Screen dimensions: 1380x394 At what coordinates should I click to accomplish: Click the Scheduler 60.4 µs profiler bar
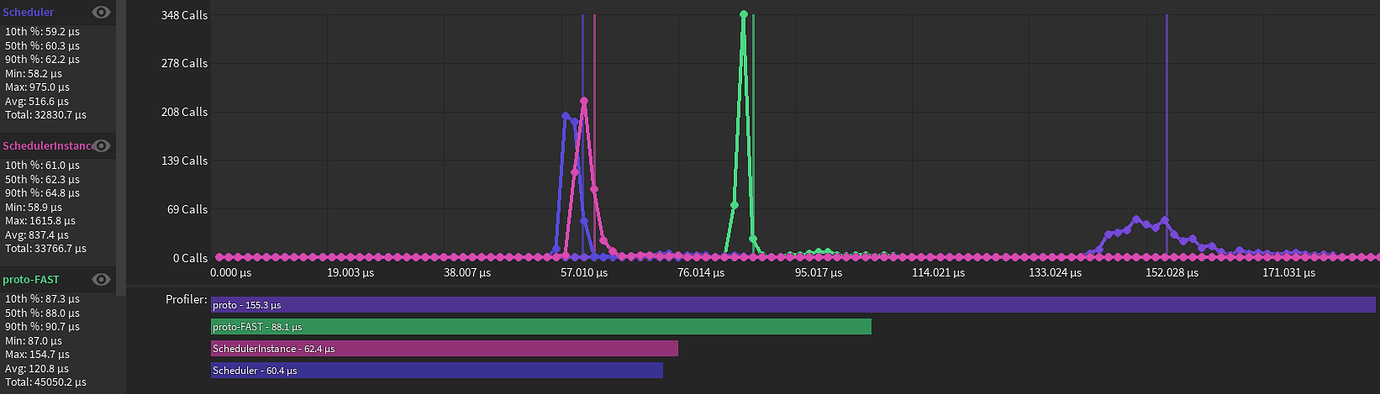[x=437, y=370]
